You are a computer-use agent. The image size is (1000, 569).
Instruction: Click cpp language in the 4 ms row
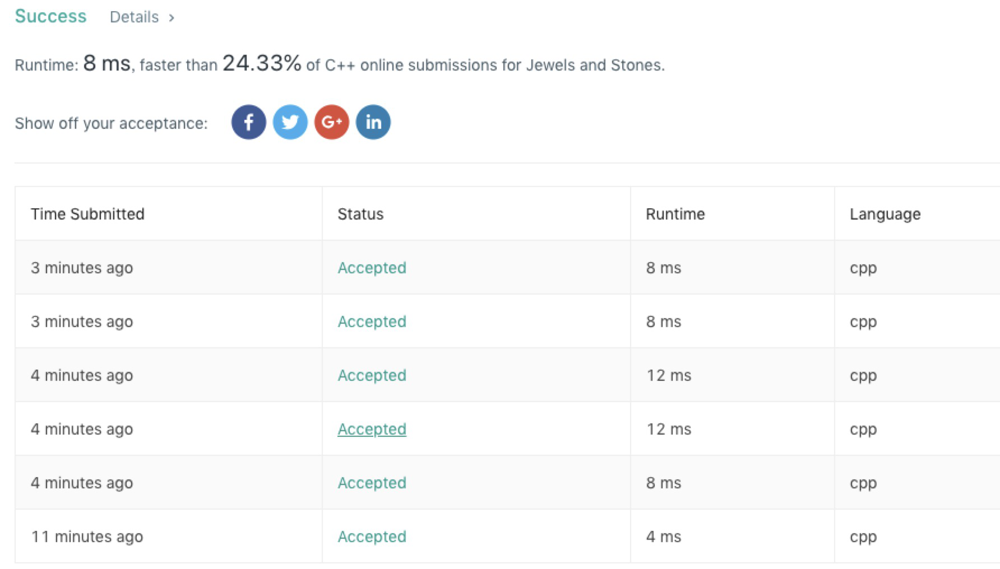click(x=863, y=537)
